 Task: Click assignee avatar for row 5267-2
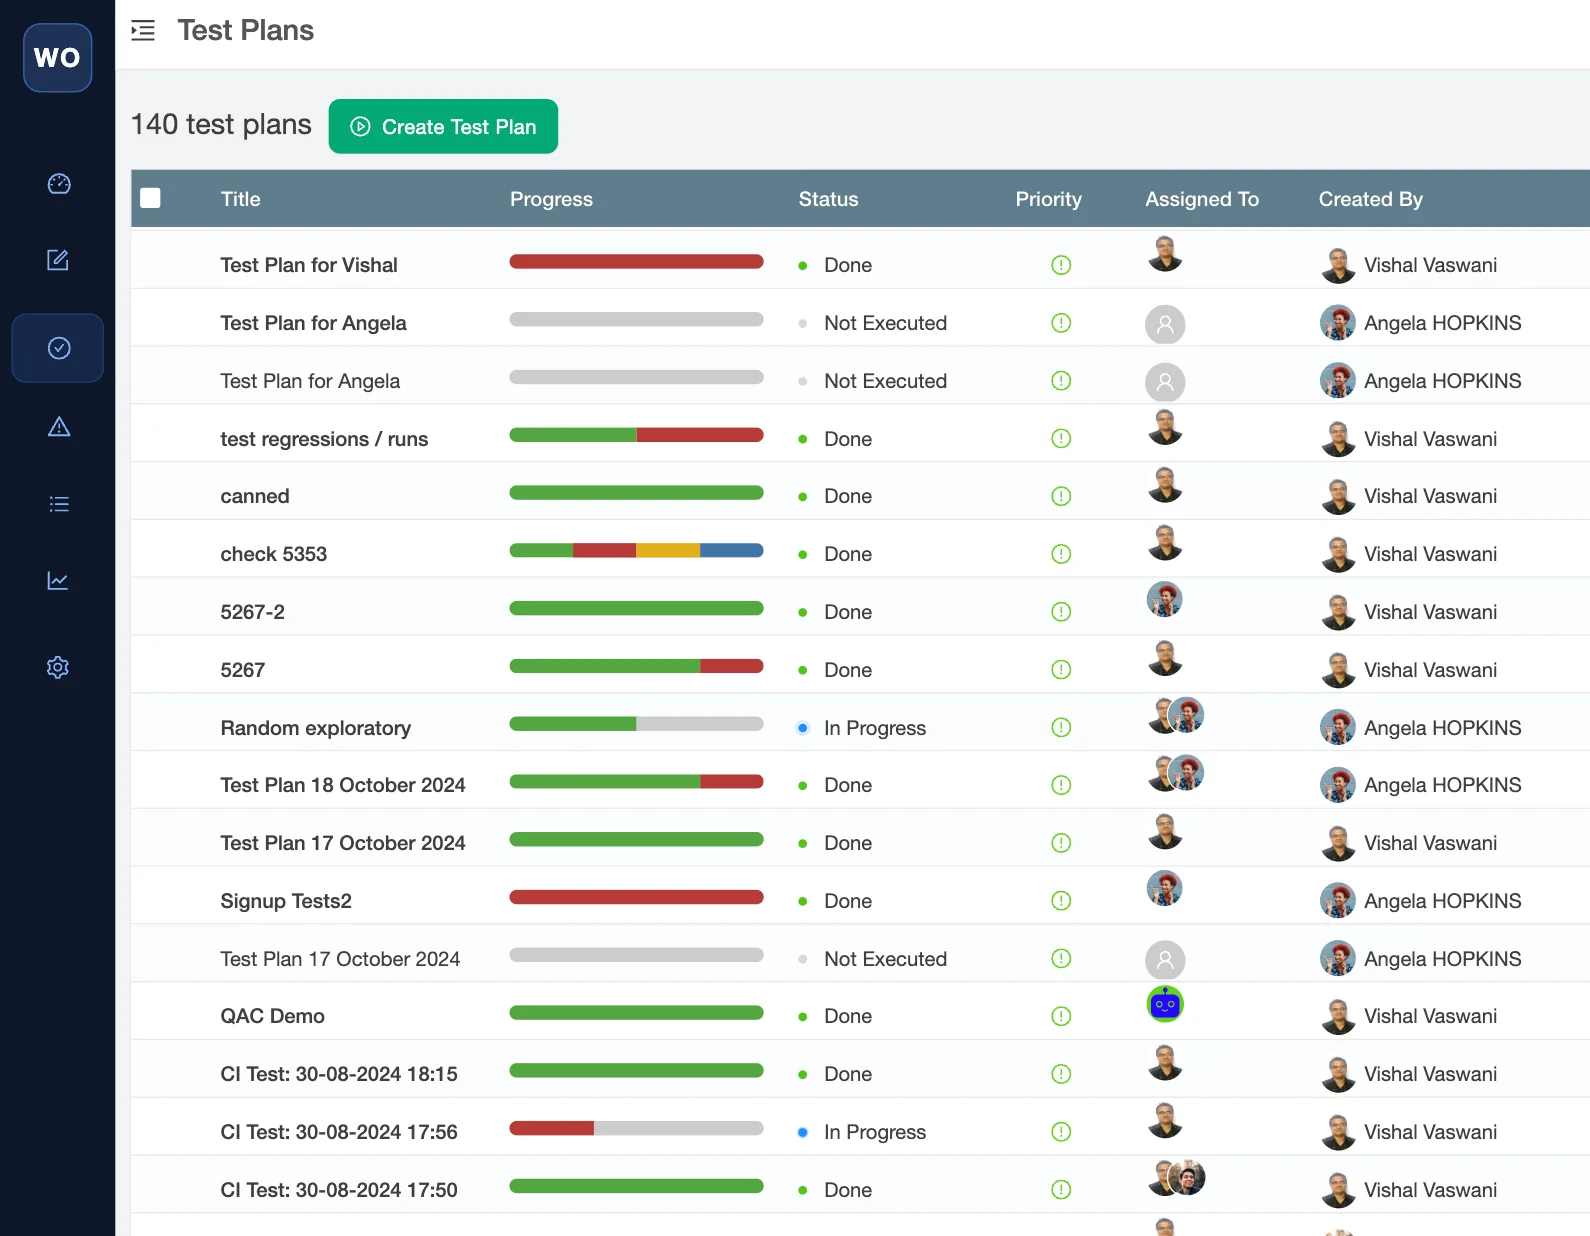[1164, 599]
